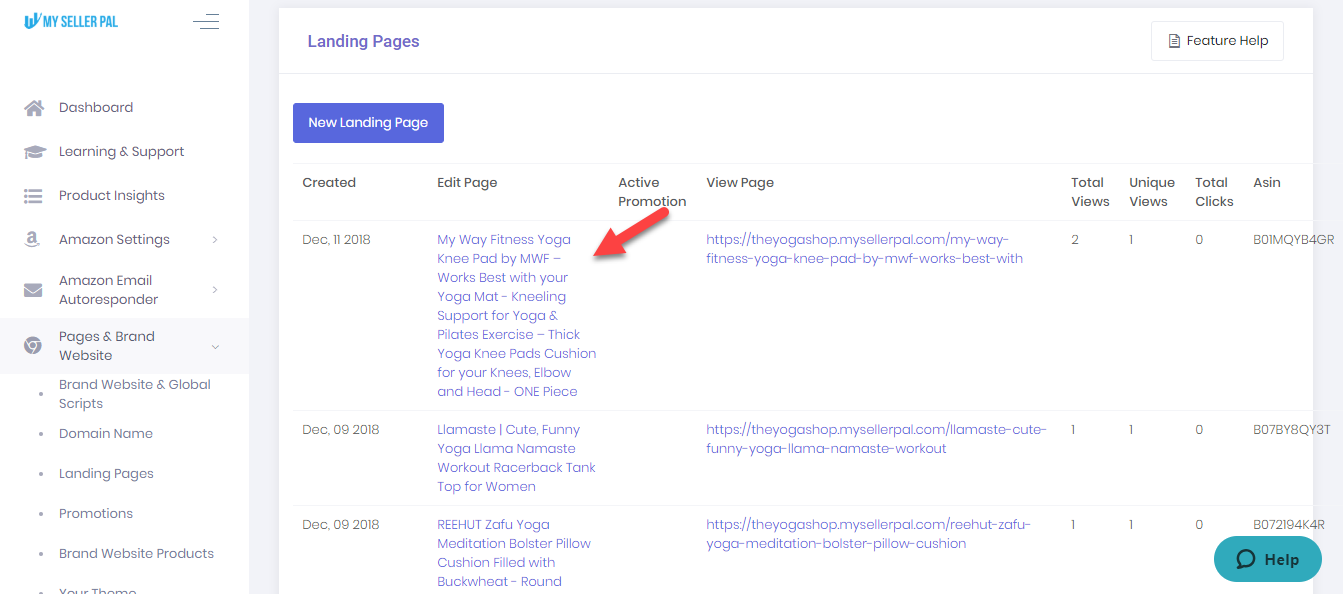Screen dimensions: 1343x594
Task: Open Brand Website & Global Scripts submenu
Action: 135,394
